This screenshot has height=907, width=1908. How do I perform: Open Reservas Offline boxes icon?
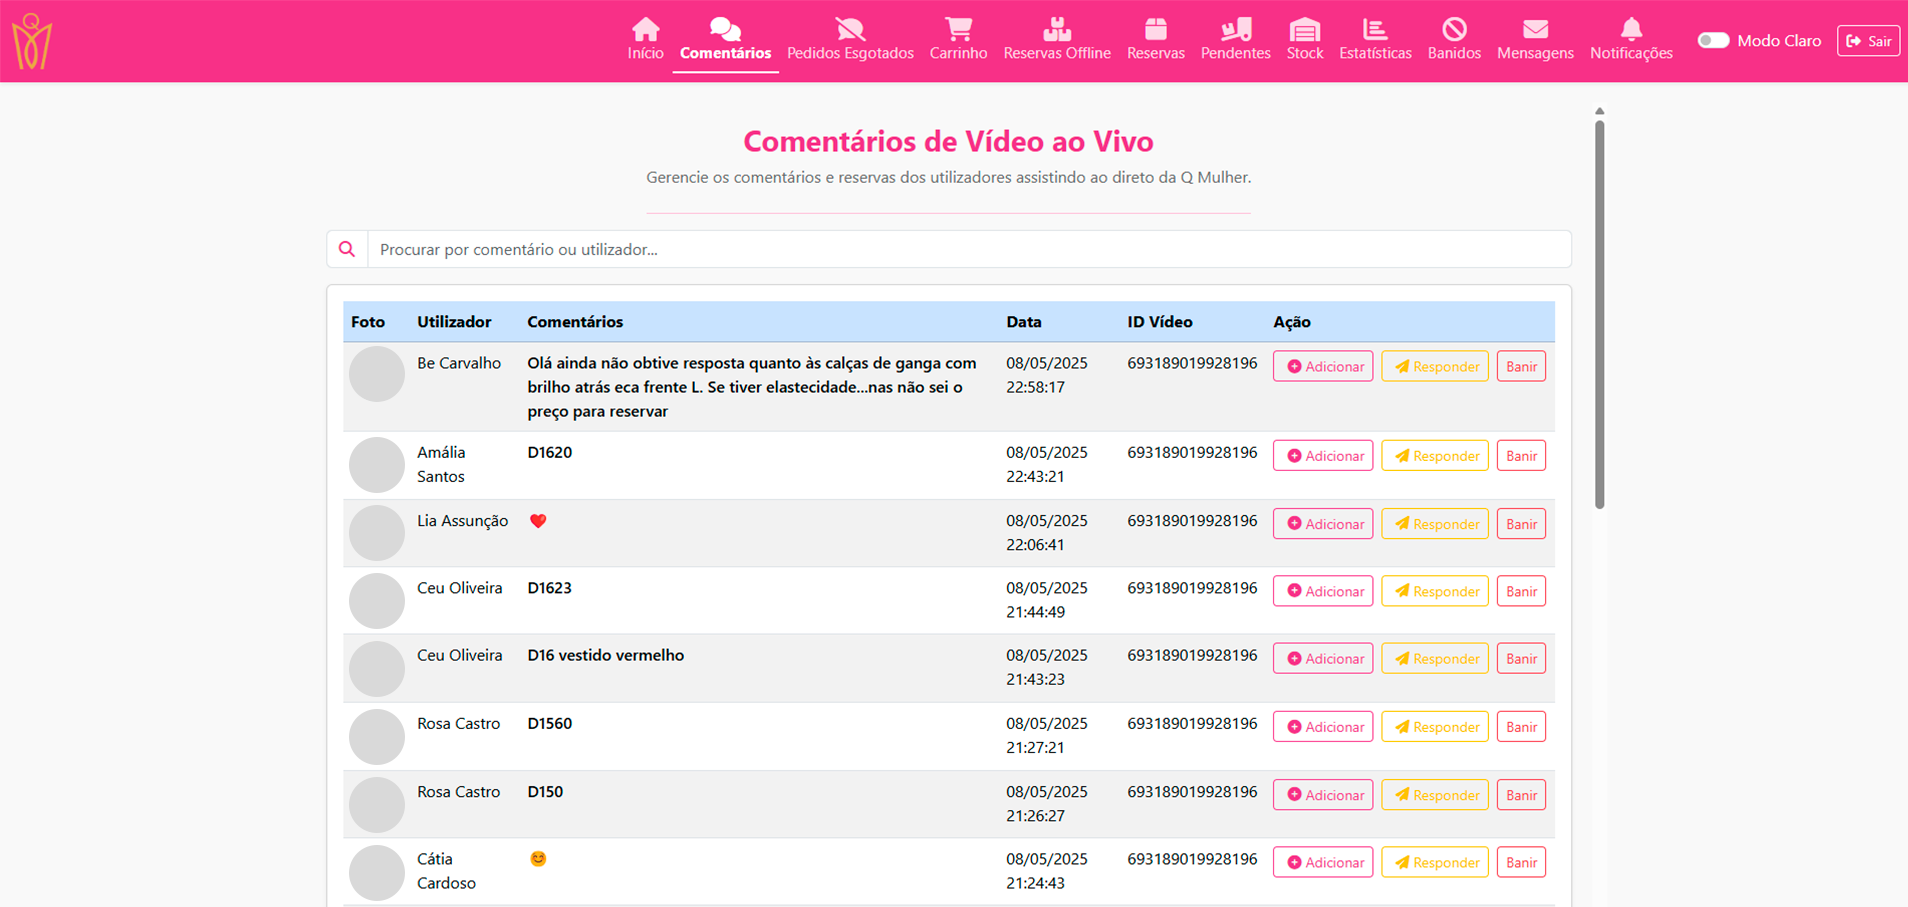pos(1056,29)
